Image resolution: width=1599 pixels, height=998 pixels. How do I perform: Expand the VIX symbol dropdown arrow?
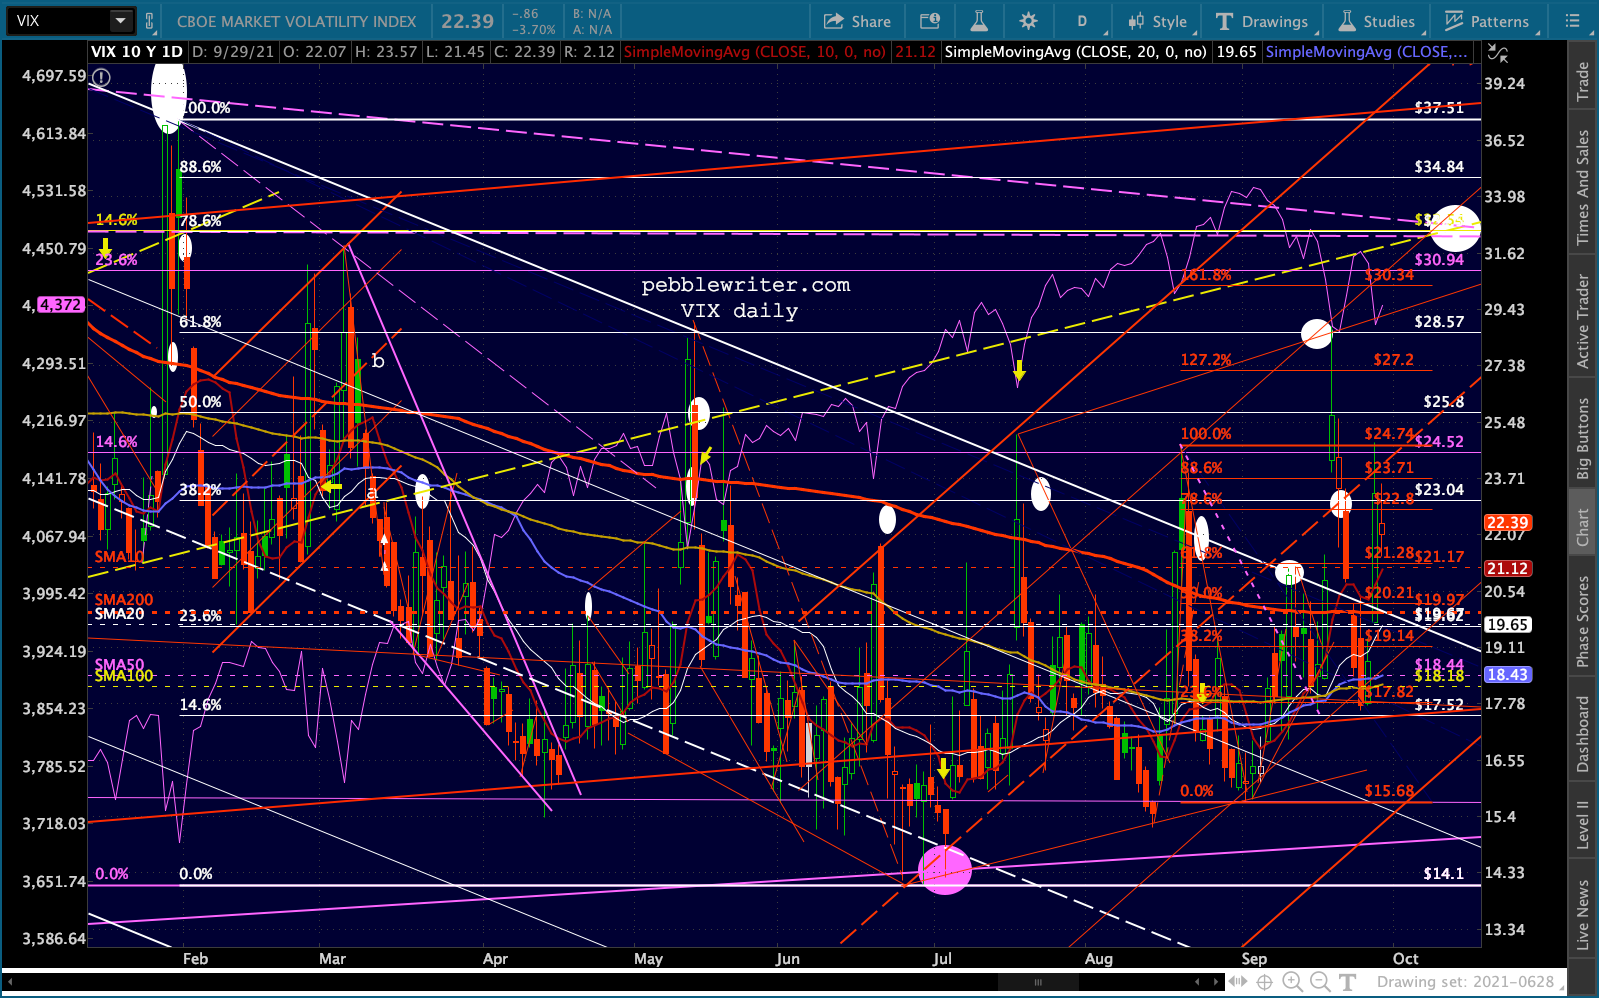point(120,21)
